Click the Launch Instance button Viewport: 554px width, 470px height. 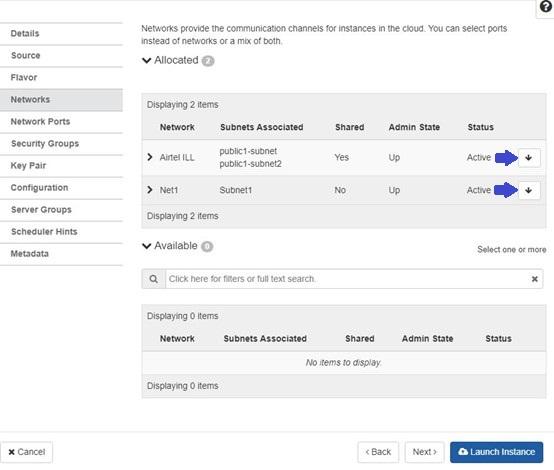(496, 452)
